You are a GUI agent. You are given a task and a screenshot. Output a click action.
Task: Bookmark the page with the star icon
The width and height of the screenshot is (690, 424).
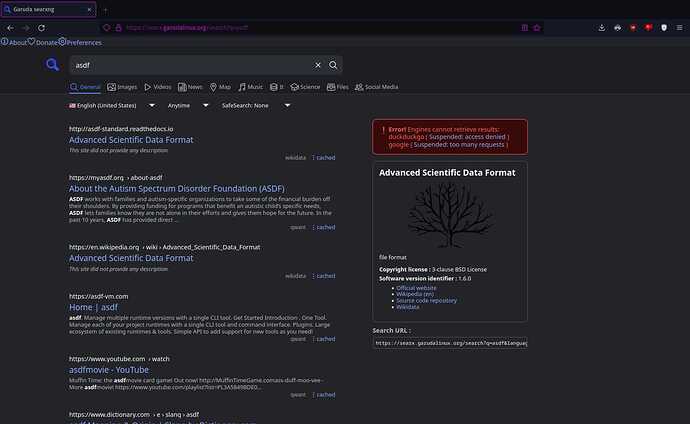tap(537, 28)
